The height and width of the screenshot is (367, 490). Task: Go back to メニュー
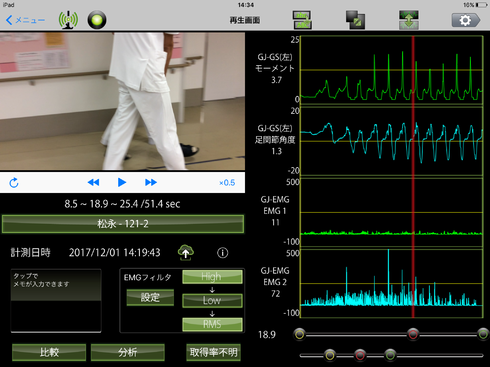pyautogui.click(x=25, y=20)
